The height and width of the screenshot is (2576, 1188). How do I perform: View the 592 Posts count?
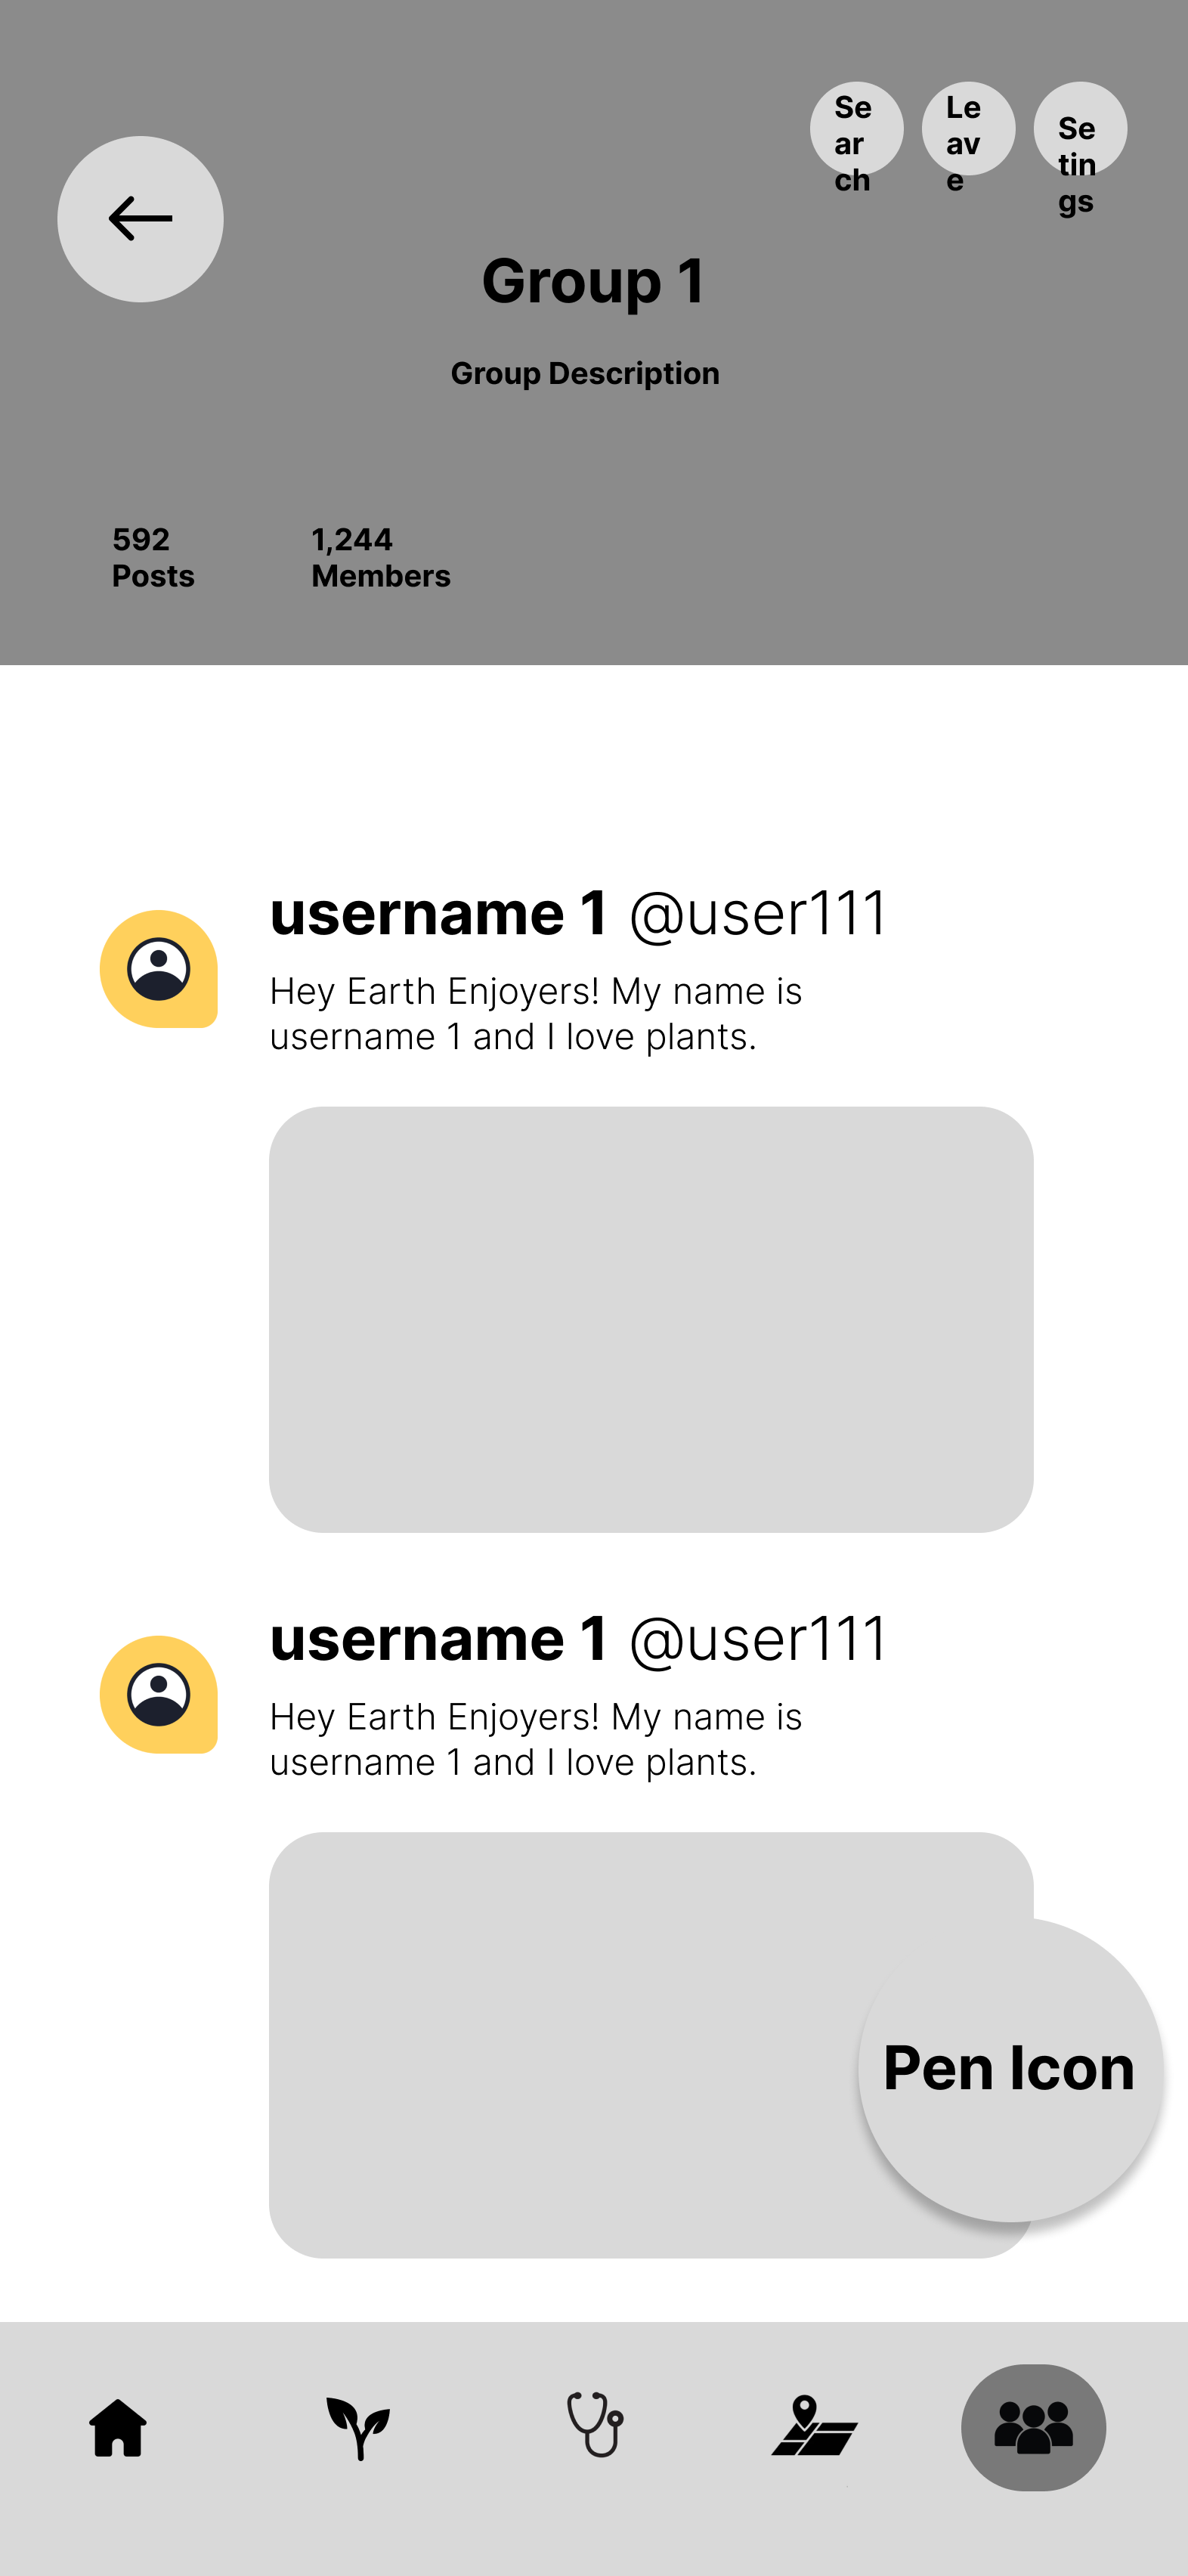153,558
